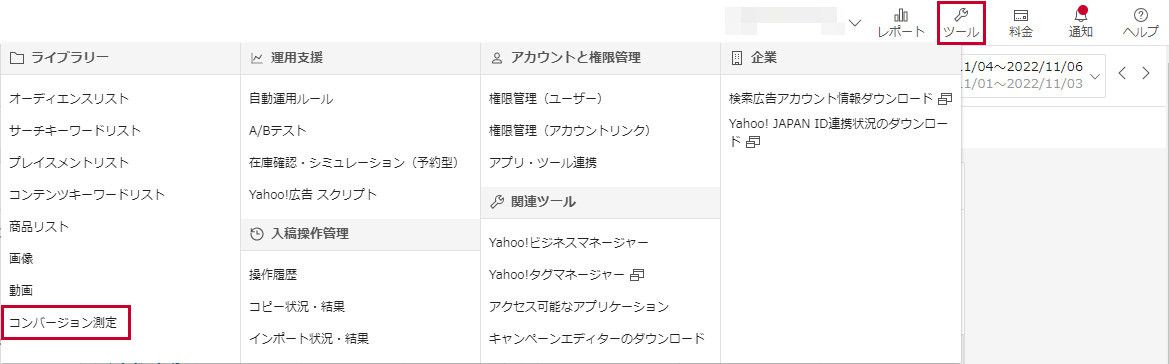The width and height of the screenshot is (1169, 364).
Task: Click external icon next to 検索広告アカウント情報ダウンロード
Action: [x=945, y=98]
